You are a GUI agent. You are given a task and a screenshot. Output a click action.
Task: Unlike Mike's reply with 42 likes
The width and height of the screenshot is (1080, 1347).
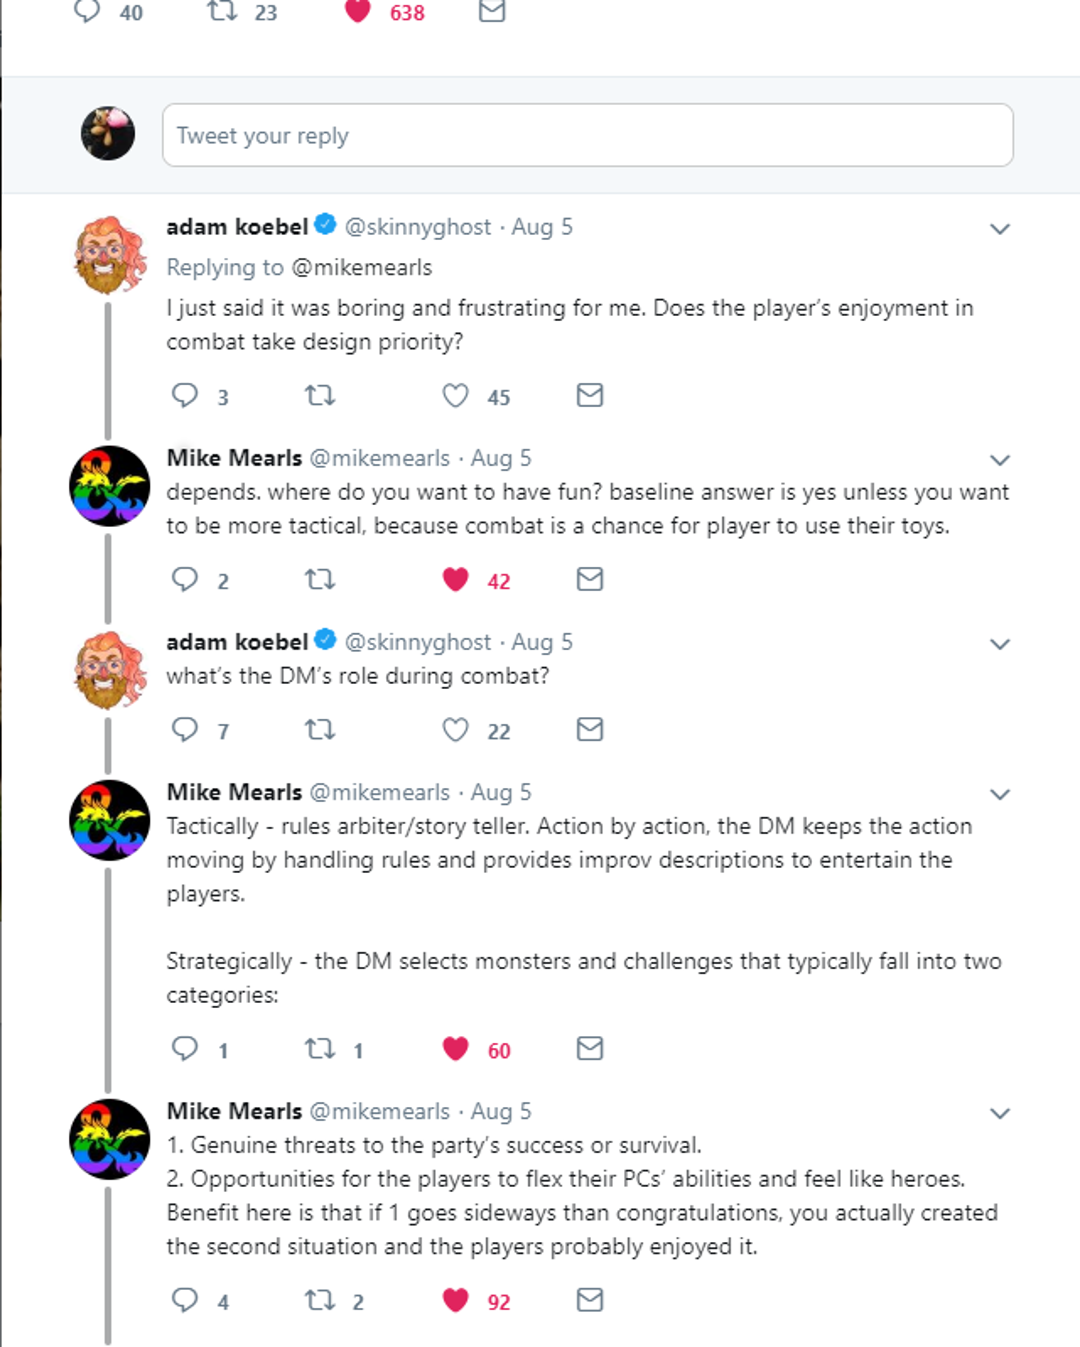[x=456, y=579]
